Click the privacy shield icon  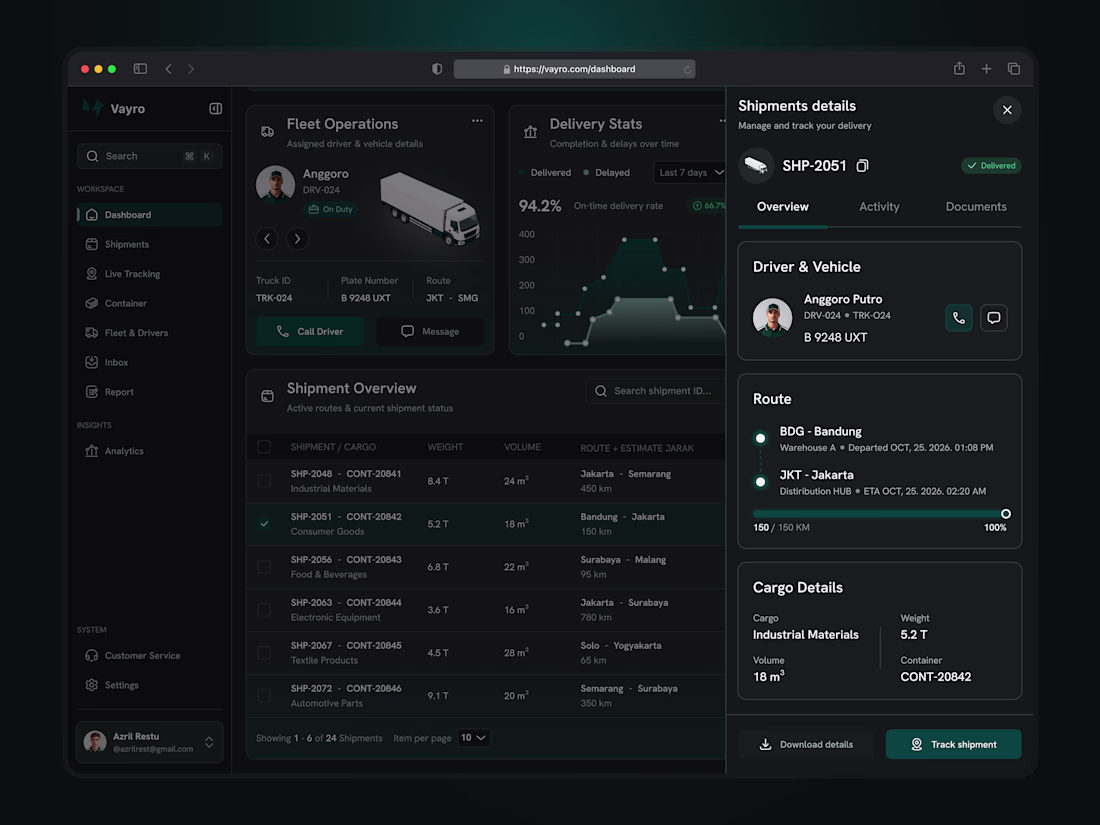(437, 69)
